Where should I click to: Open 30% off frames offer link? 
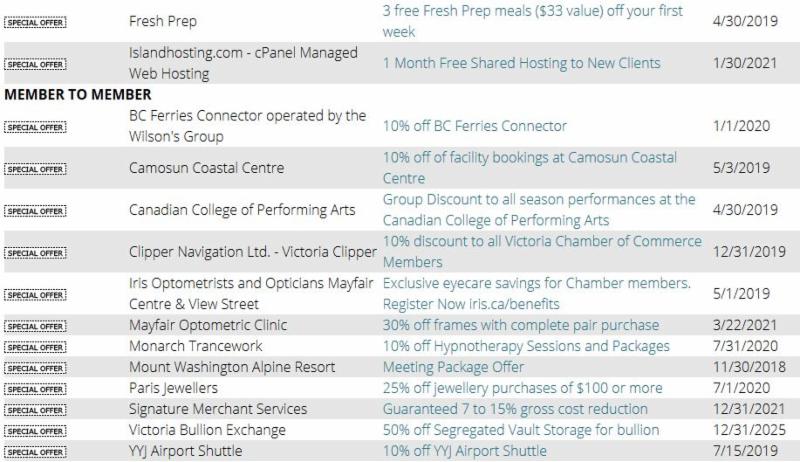[x=520, y=325]
